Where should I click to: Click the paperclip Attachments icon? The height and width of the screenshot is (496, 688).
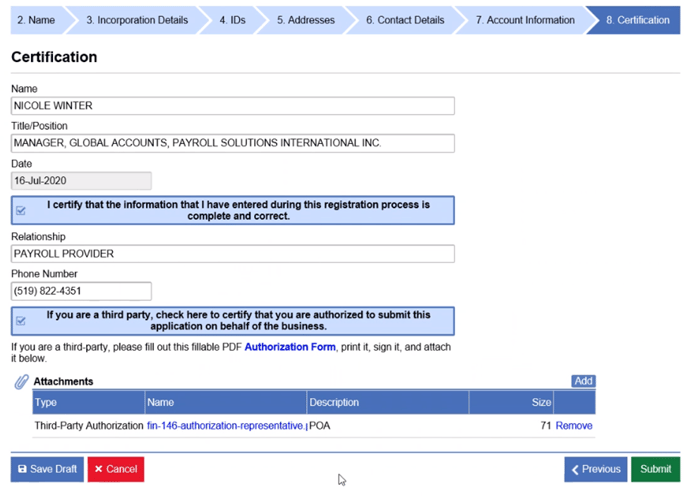click(x=21, y=382)
